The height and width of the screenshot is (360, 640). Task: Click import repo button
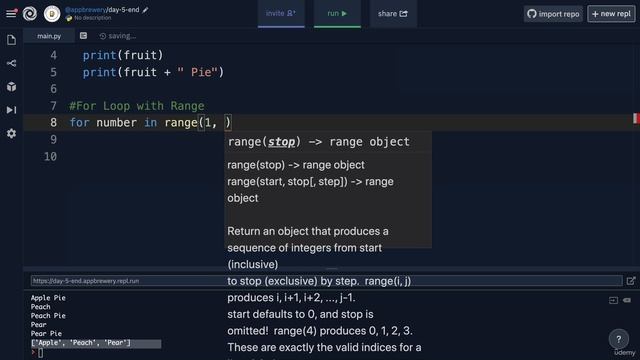553,14
